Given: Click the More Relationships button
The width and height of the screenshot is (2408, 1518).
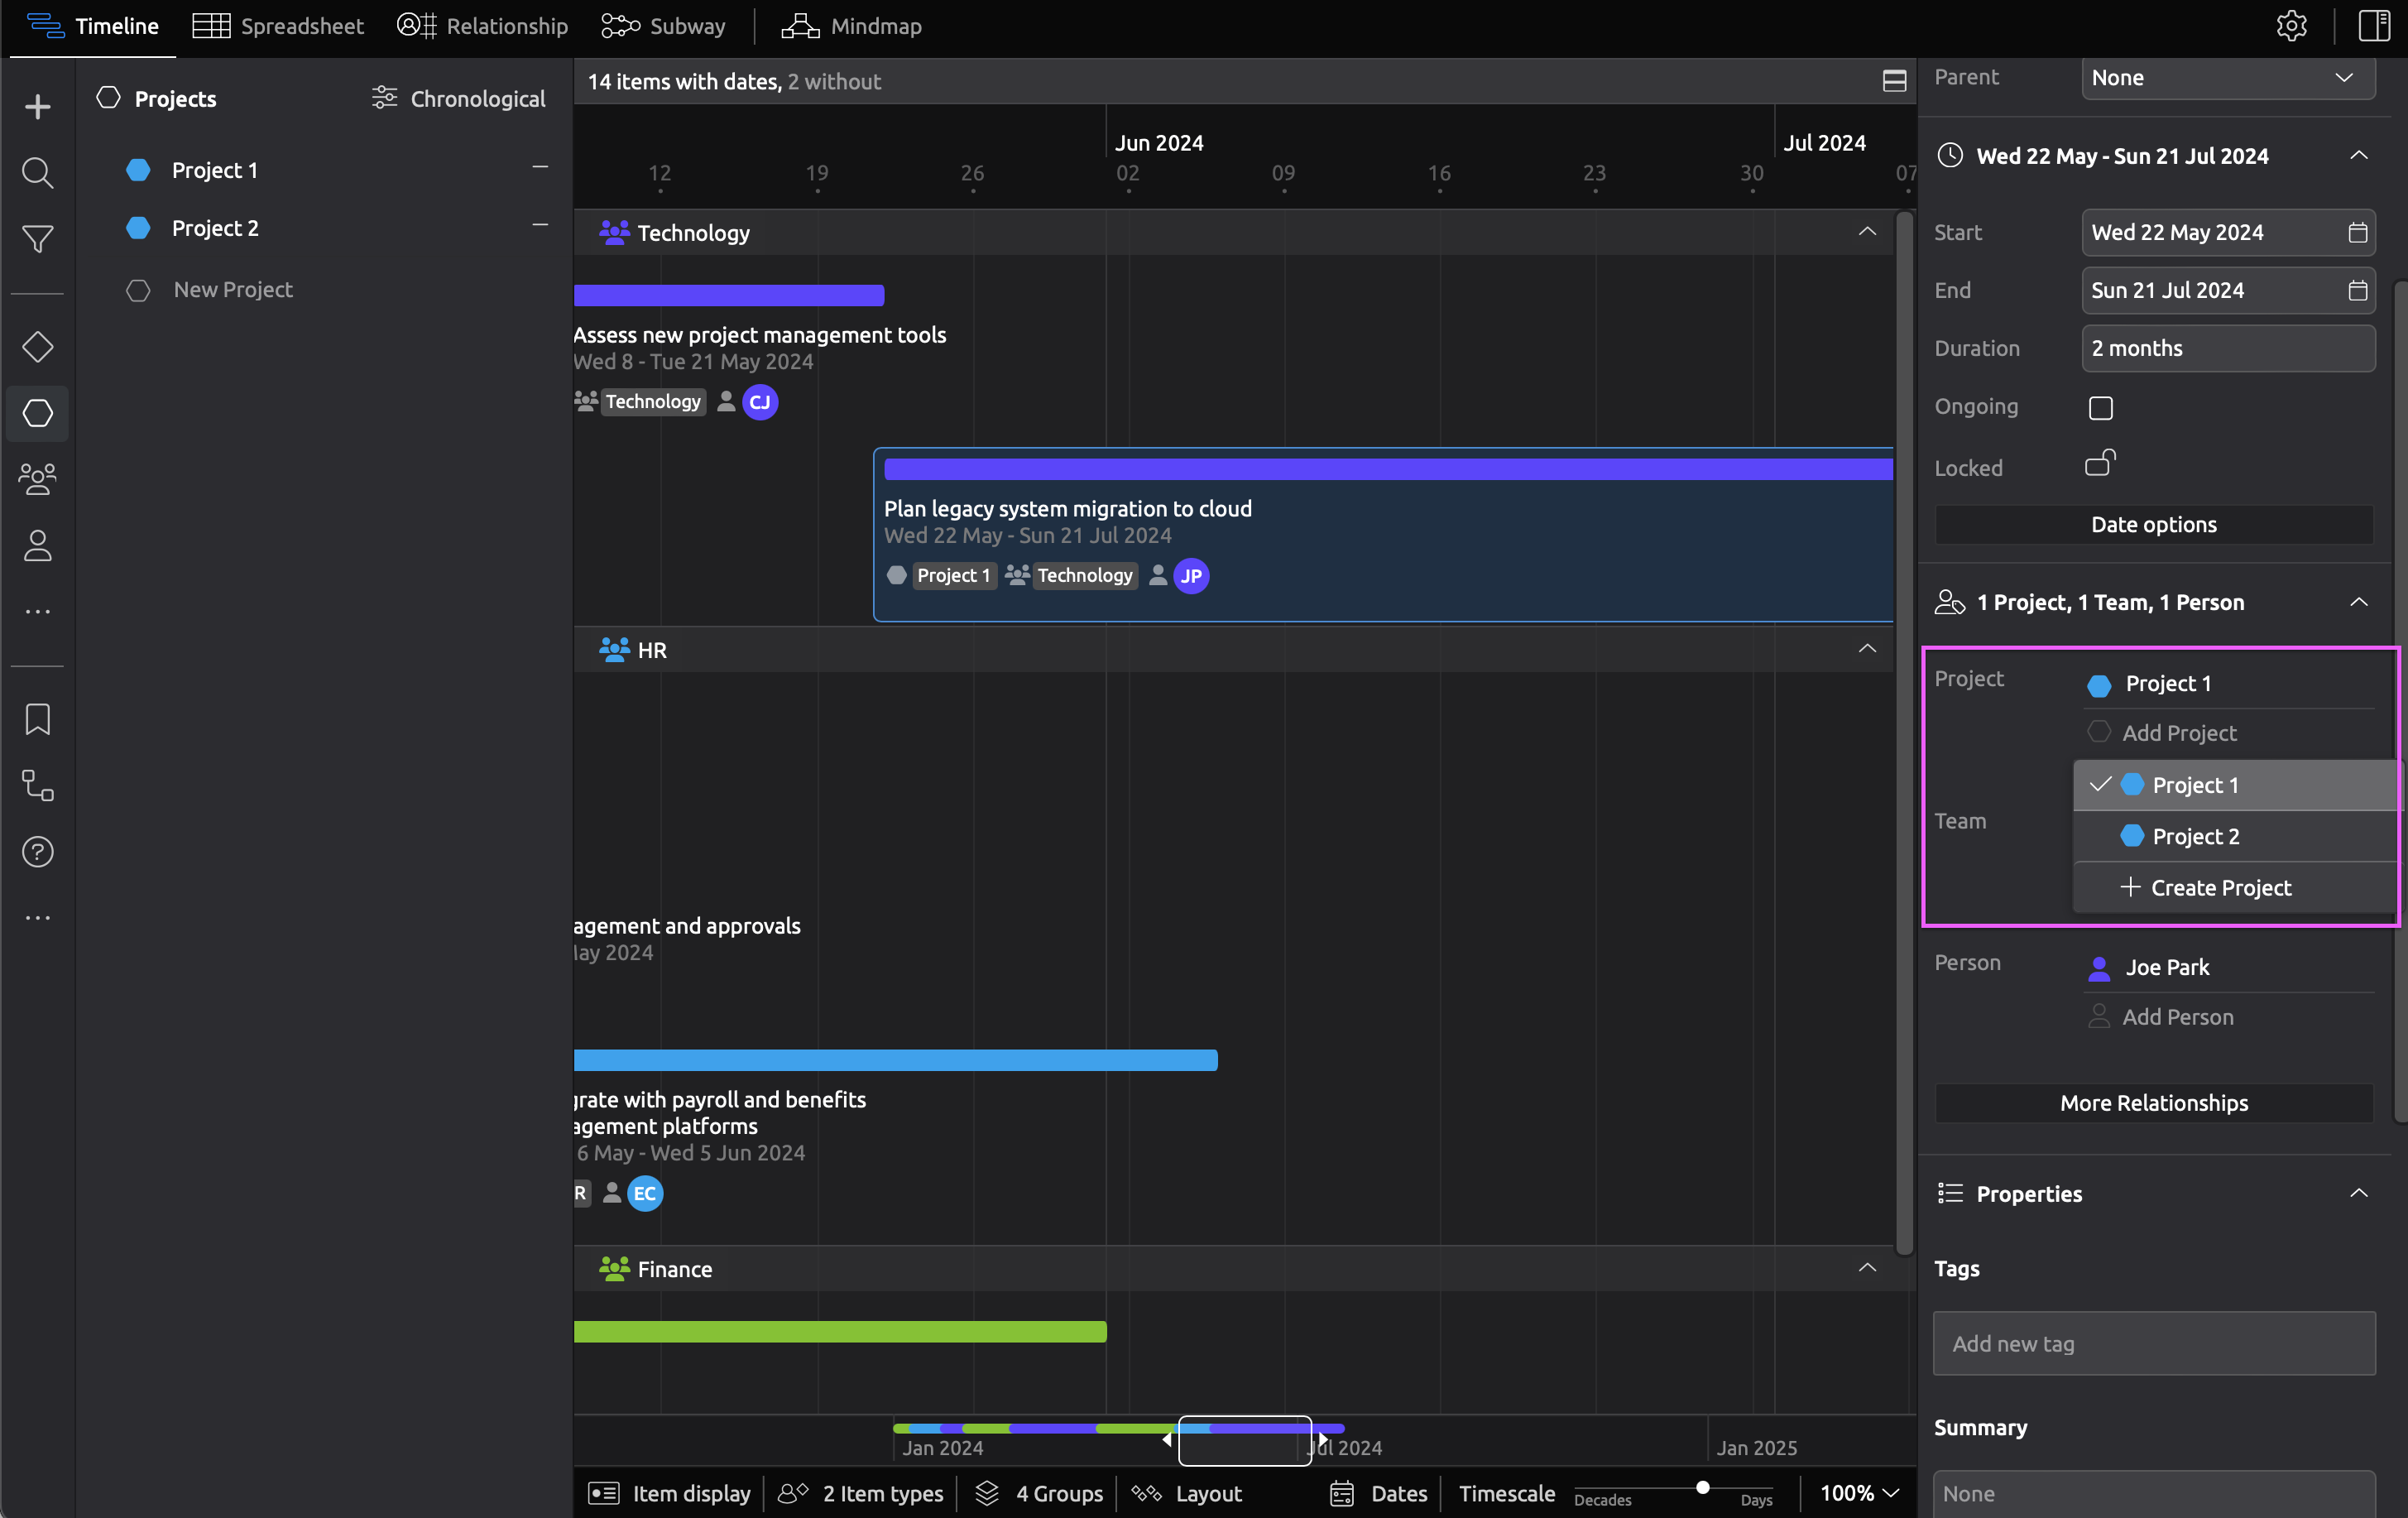Looking at the screenshot, I should tap(2153, 1103).
